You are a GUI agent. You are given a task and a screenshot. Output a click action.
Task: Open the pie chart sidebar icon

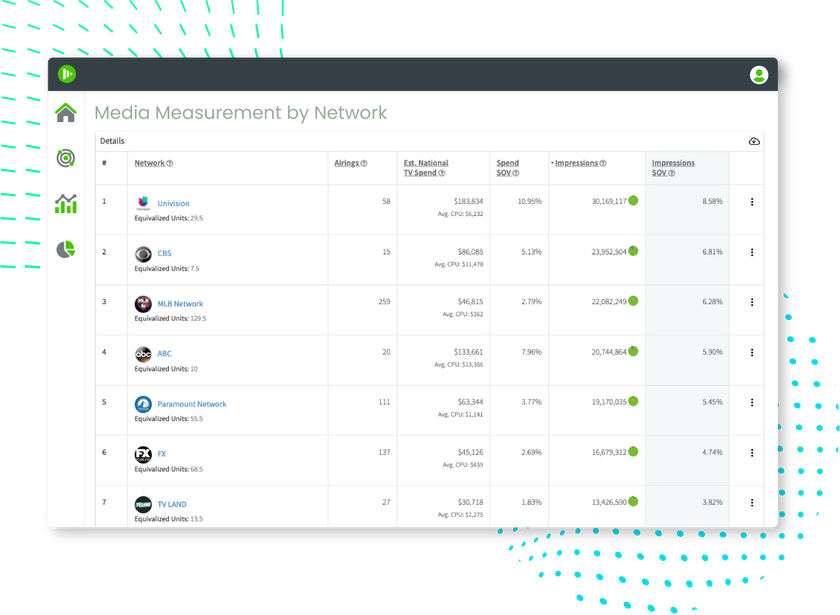pyautogui.click(x=66, y=249)
